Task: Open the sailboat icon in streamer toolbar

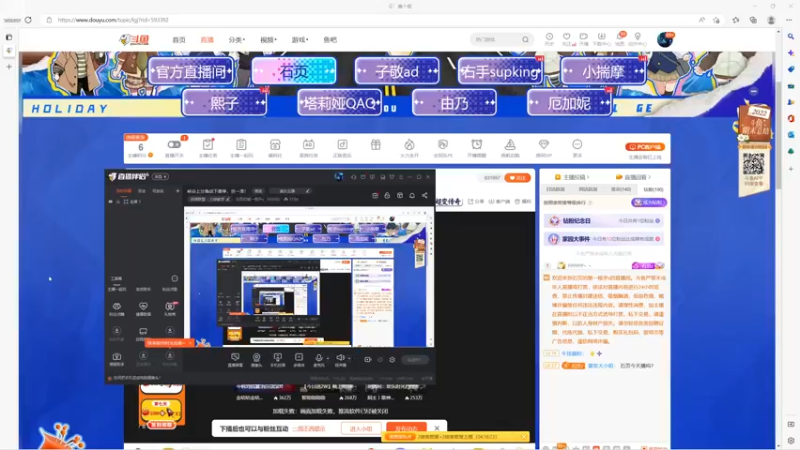Action: point(510,145)
